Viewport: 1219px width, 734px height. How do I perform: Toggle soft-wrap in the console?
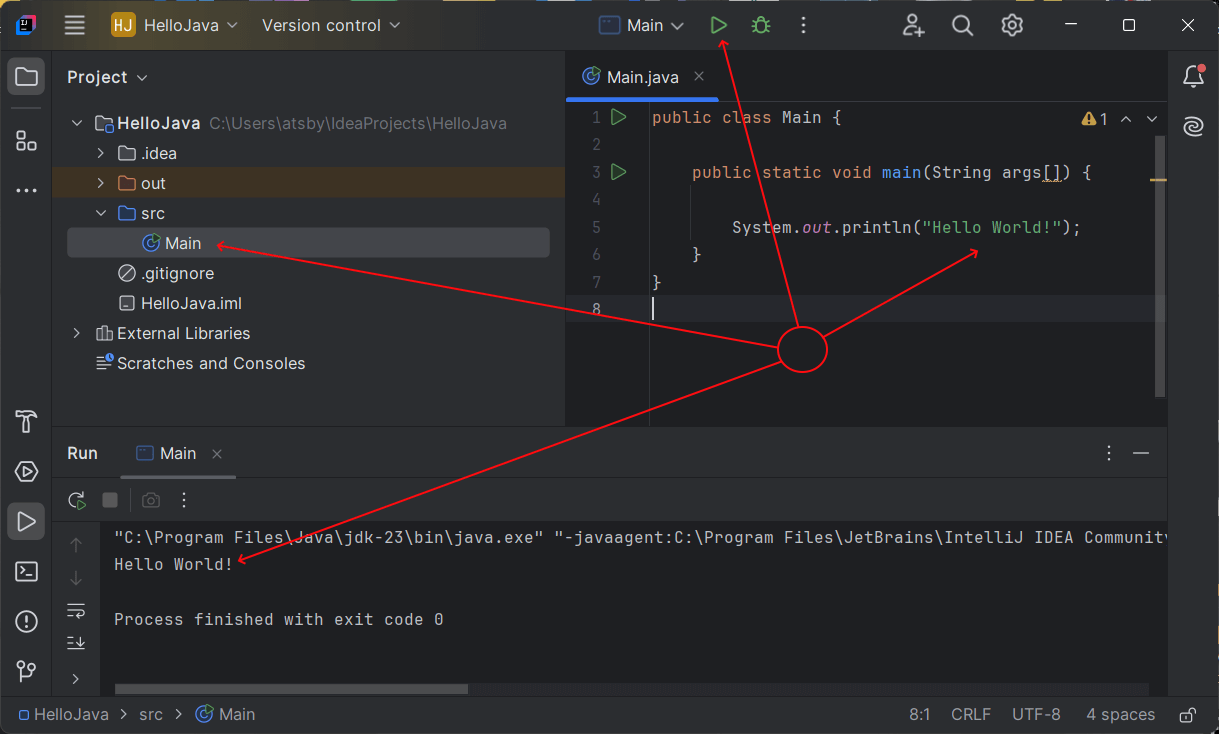pyautogui.click(x=76, y=610)
